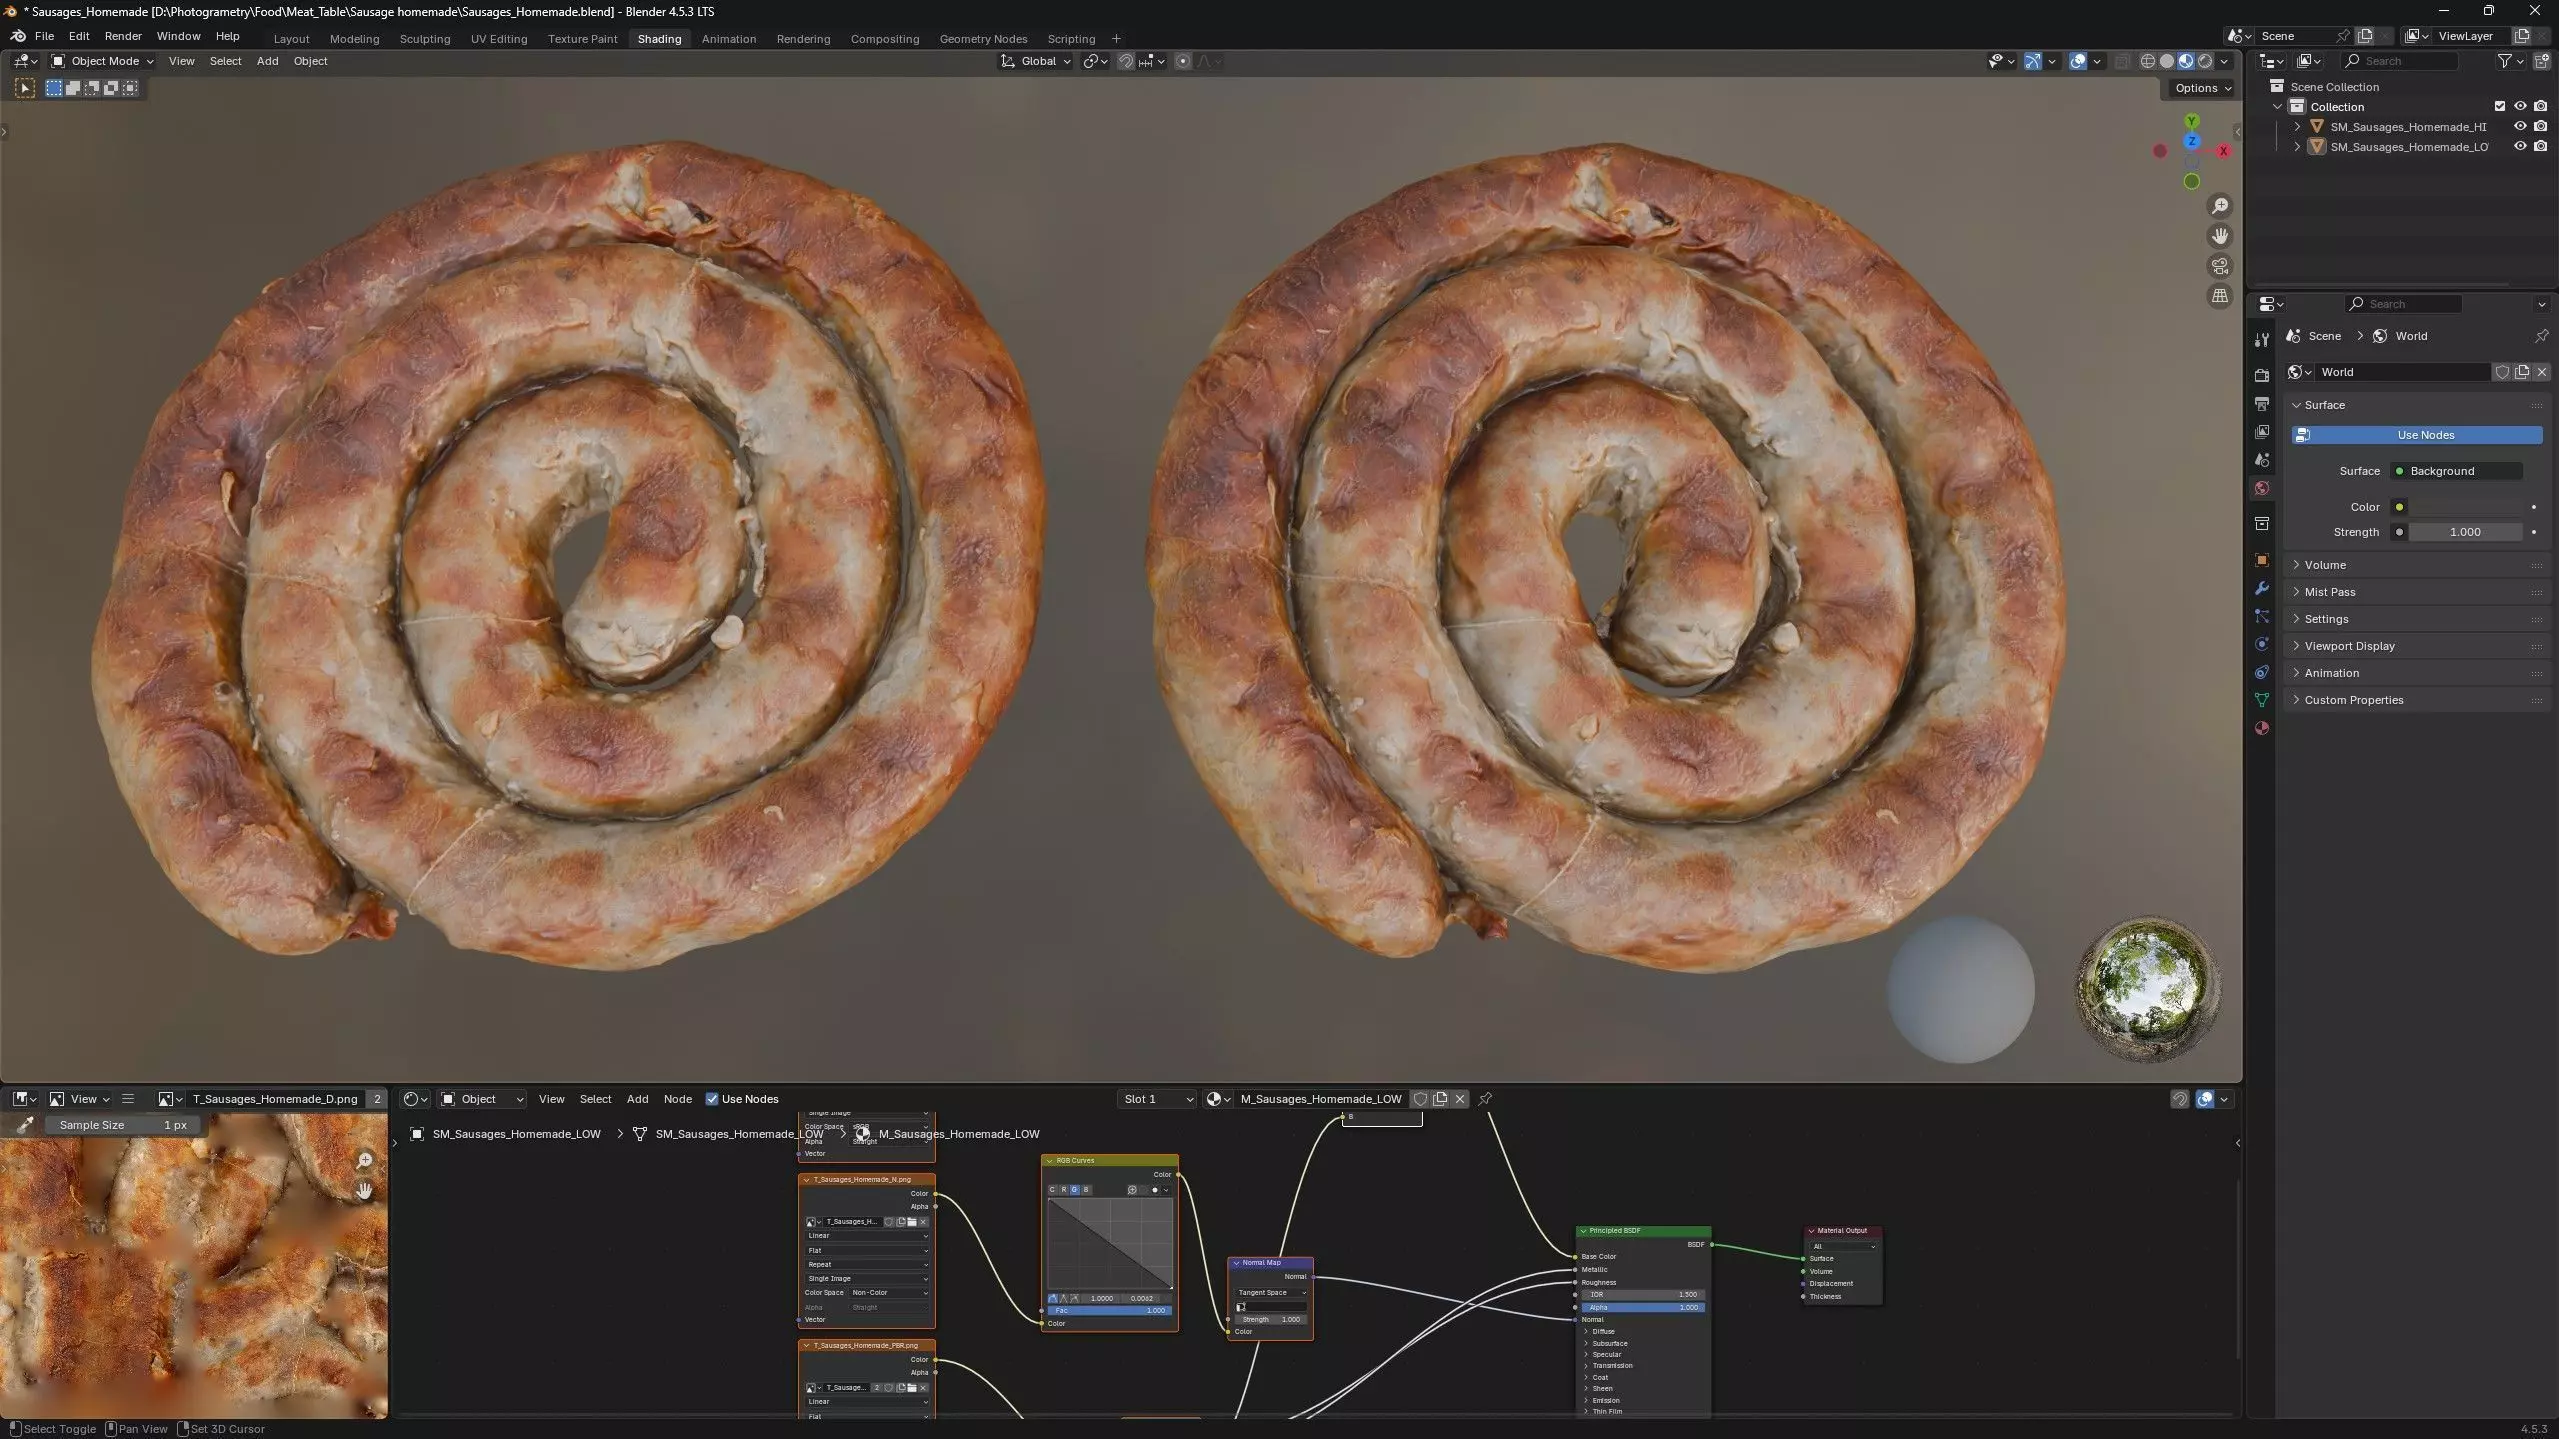This screenshot has height=1439, width=2559.
Task: Collapse the Surface panel in World properties
Action: (2416, 405)
